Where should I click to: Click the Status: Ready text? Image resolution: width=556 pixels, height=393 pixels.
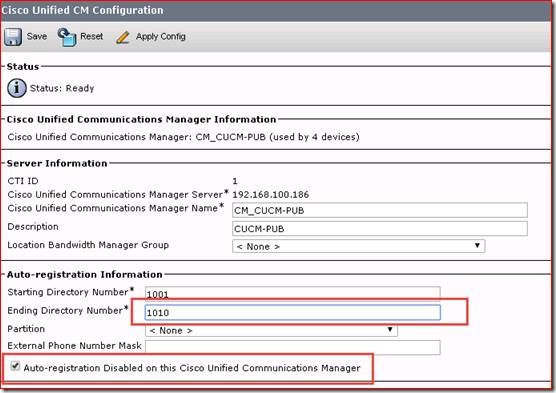[x=62, y=88]
